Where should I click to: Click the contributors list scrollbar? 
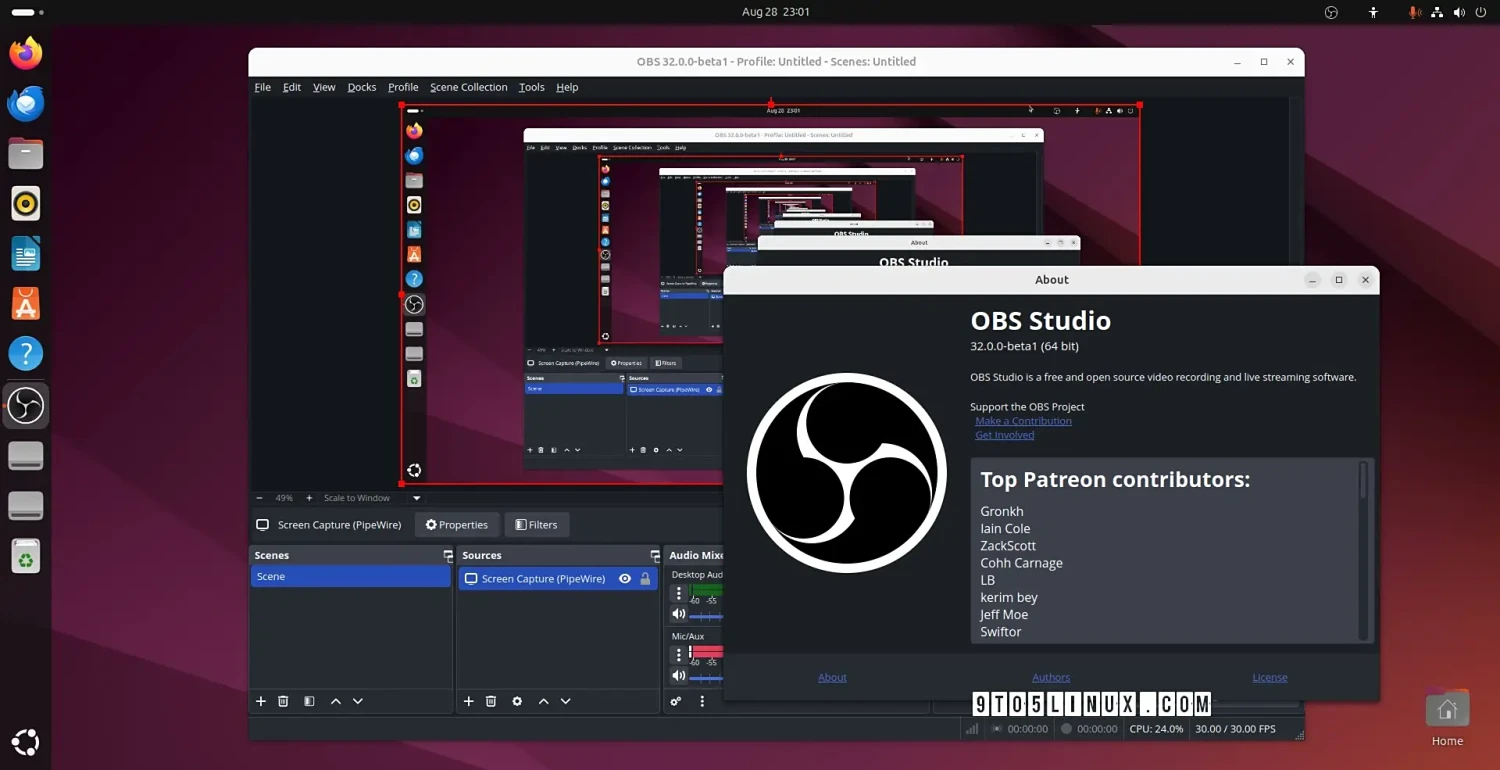coord(1362,481)
